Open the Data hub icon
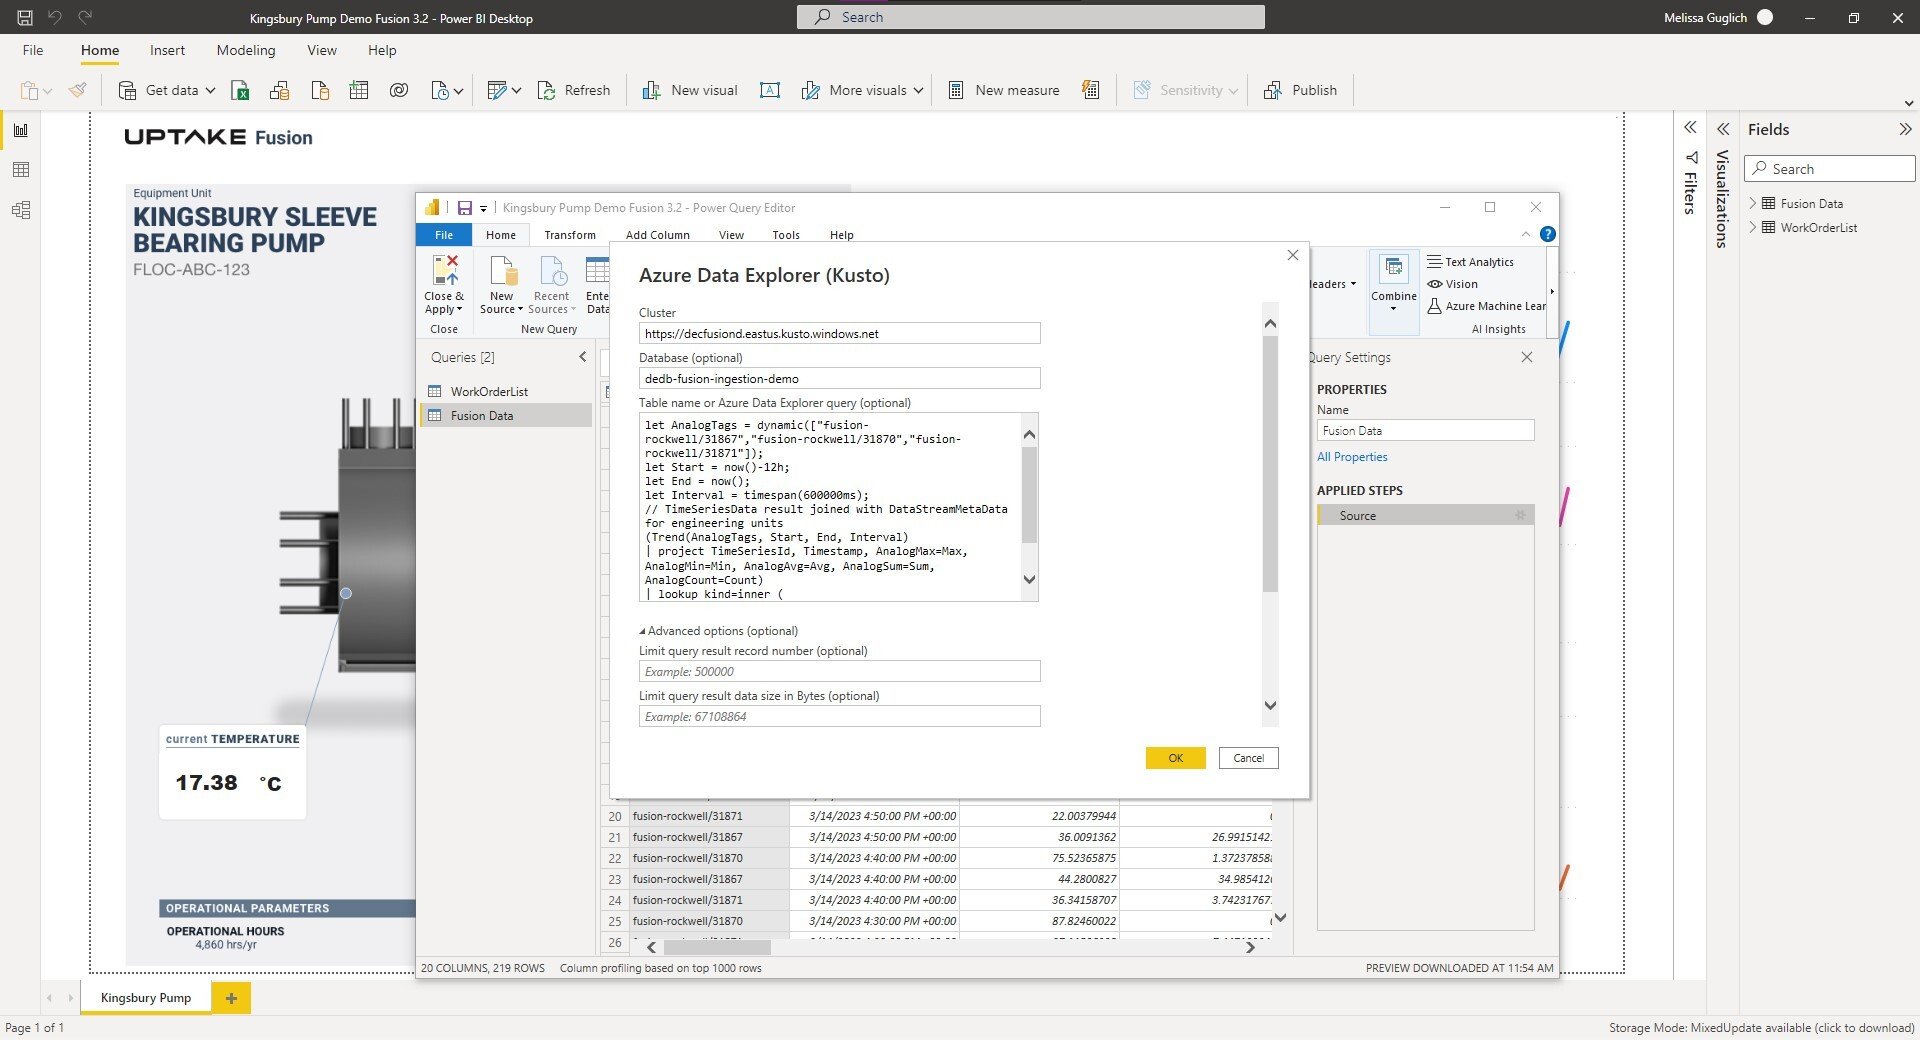Viewport: 1920px width, 1040px height. 280,91
